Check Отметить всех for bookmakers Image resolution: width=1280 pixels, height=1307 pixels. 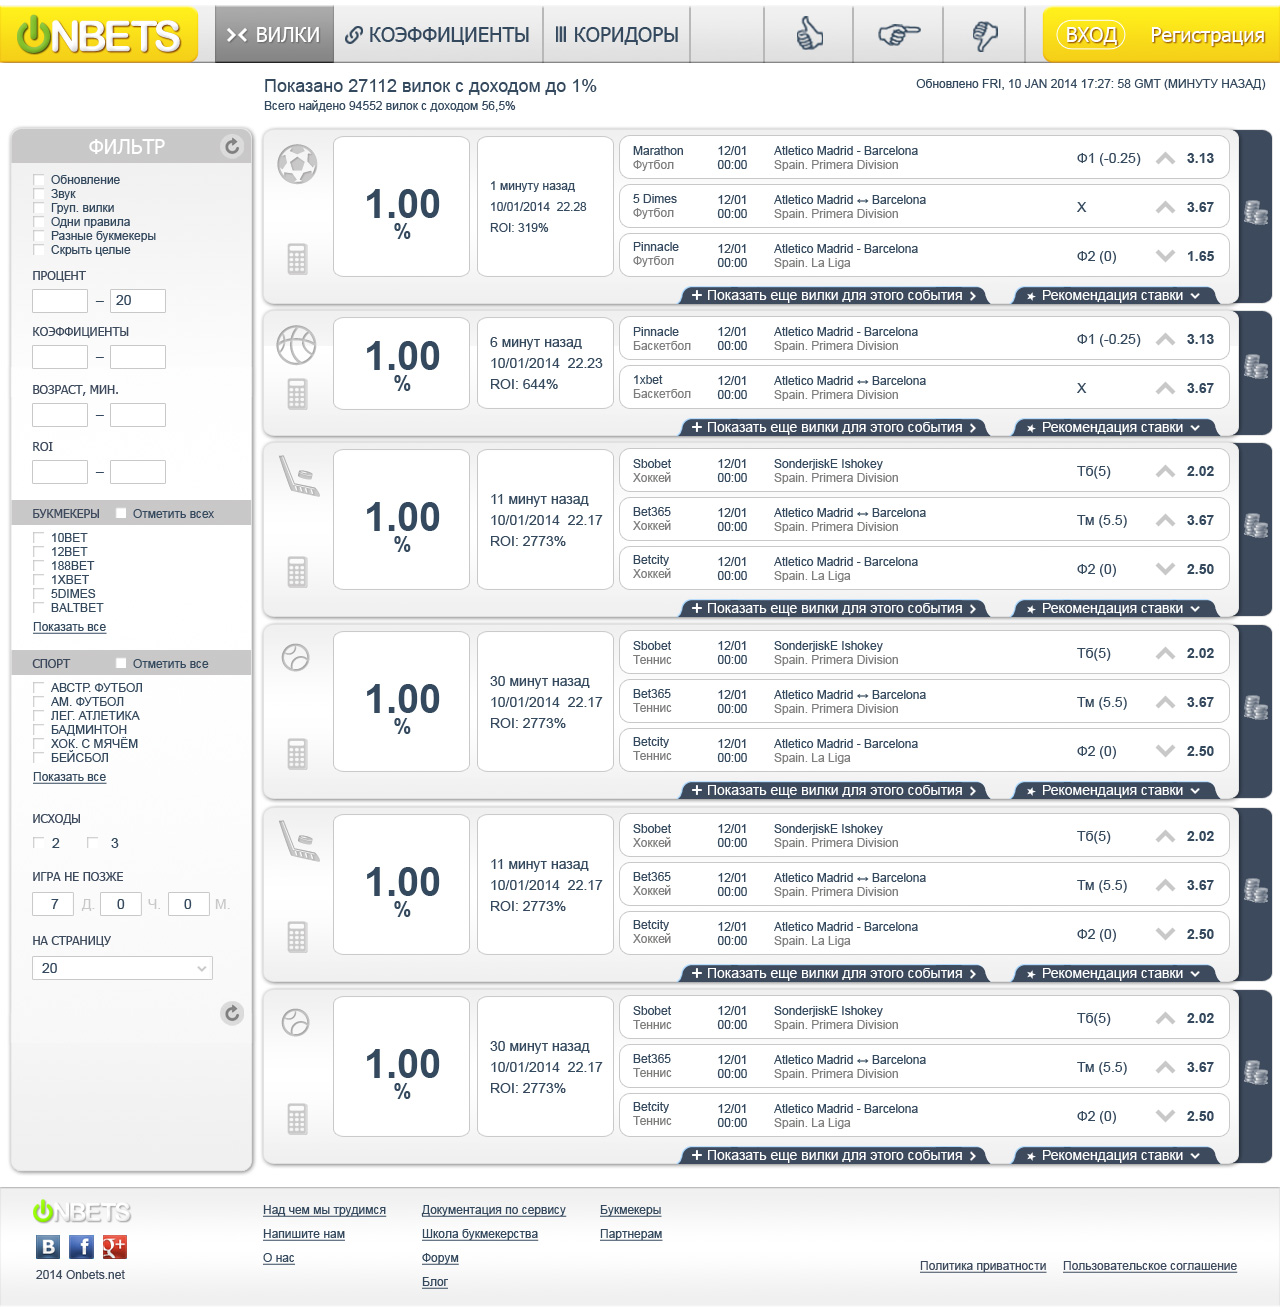click(x=121, y=513)
